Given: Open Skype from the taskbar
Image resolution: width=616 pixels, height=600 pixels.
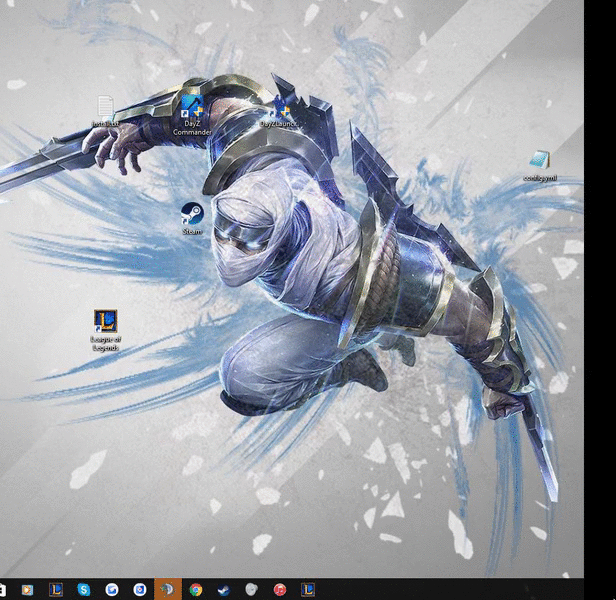Looking at the screenshot, I should click(x=84, y=589).
